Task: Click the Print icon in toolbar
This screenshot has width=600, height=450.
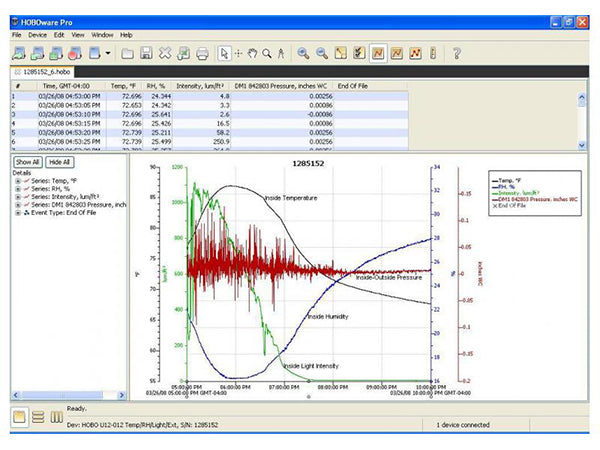Action: pyautogui.click(x=202, y=53)
